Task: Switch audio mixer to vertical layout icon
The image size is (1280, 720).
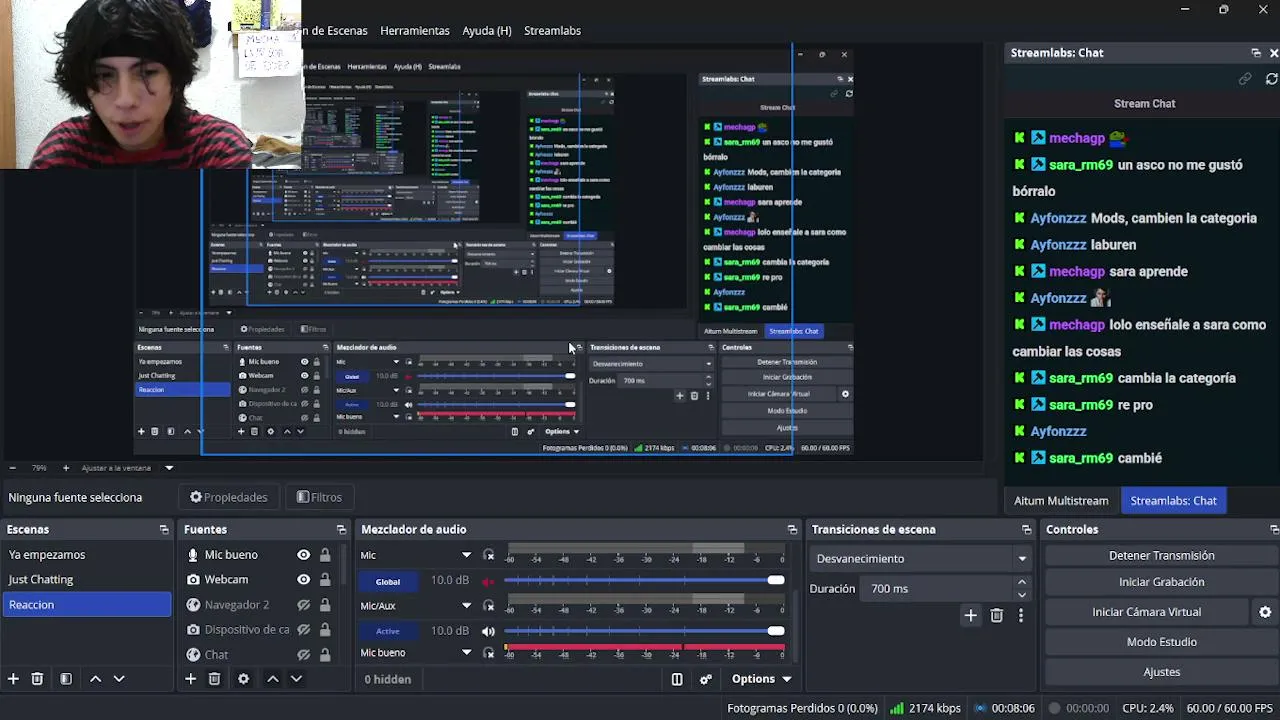Action: 677,679
